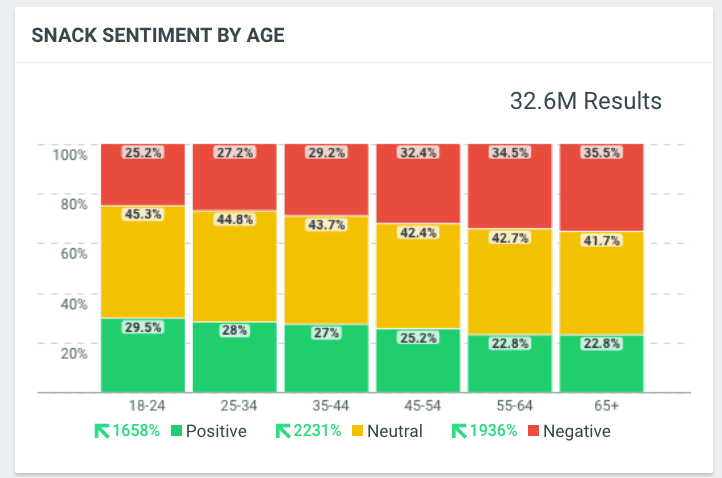722x478 pixels.
Task: Toggle the red Negative legend swatch
Action: [x=535, y=432]
